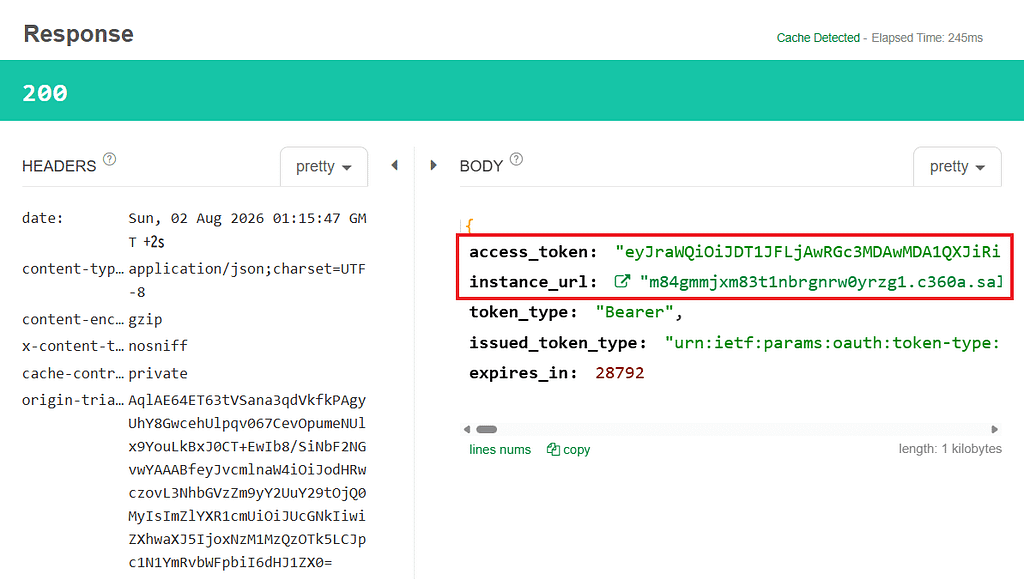Open instance_url external link icon
The image size is (1024, 579).
(x=622, y=281)
